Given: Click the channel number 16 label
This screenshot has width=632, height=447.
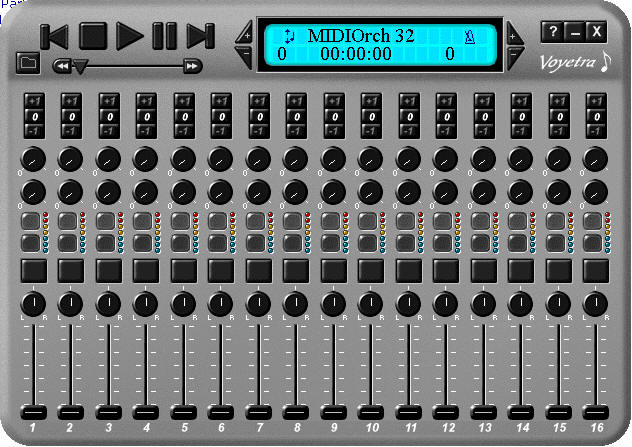Looking at the screenshot, I should point(597,428).
